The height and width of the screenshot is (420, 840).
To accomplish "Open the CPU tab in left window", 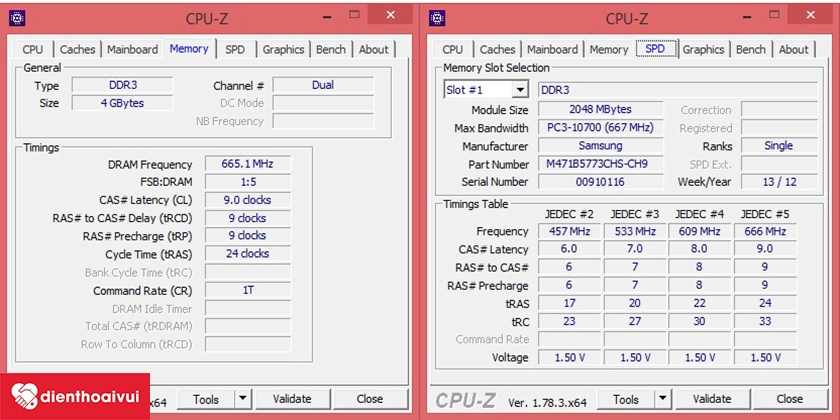I will point(33,49).
